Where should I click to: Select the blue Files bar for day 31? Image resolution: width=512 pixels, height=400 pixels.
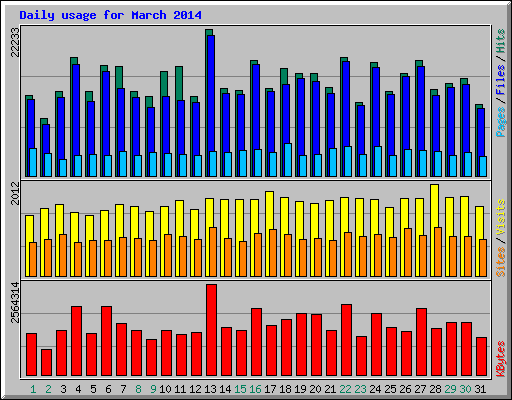click(x=481, y=132)
